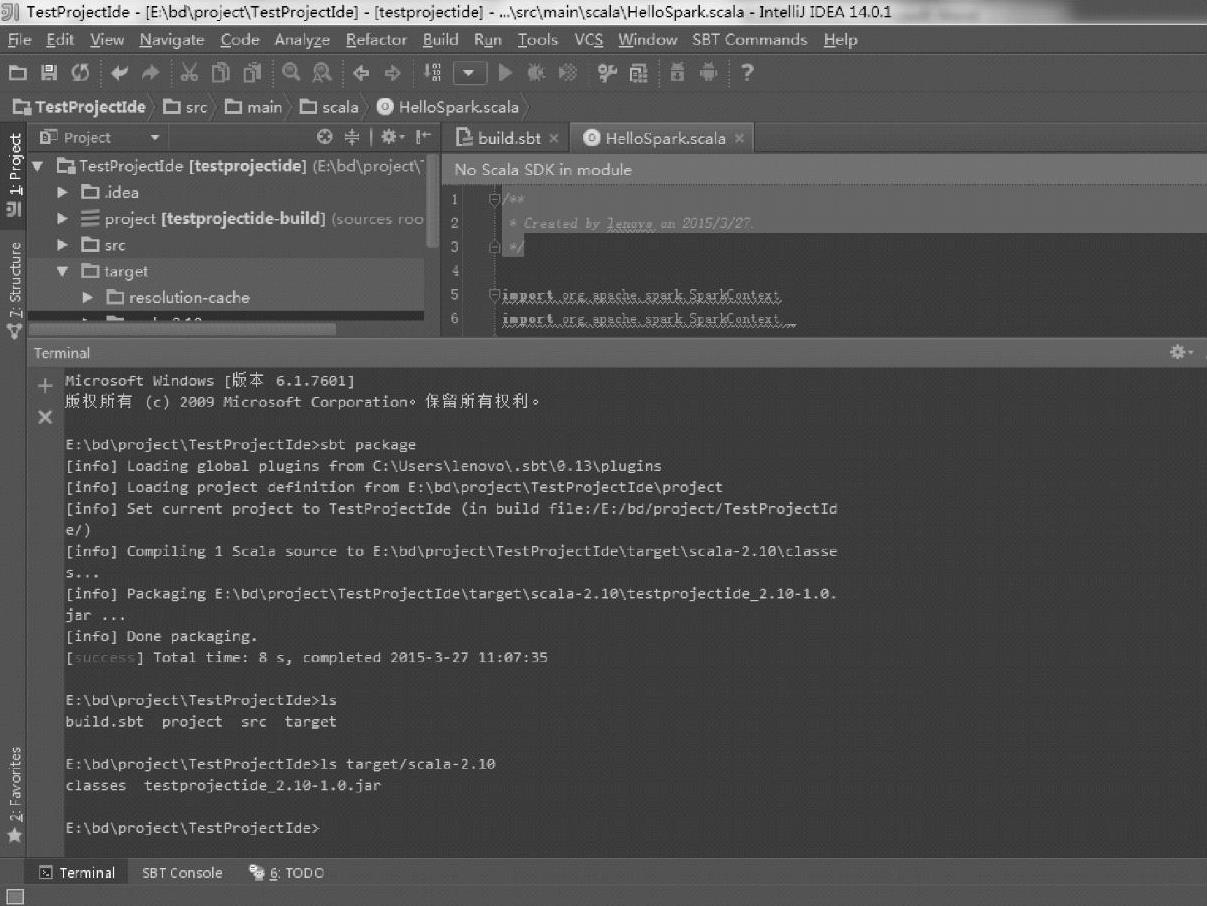Screen dimensions: 1207x906
Task: Open Project panel gear settings
Action: pos(391,137)
